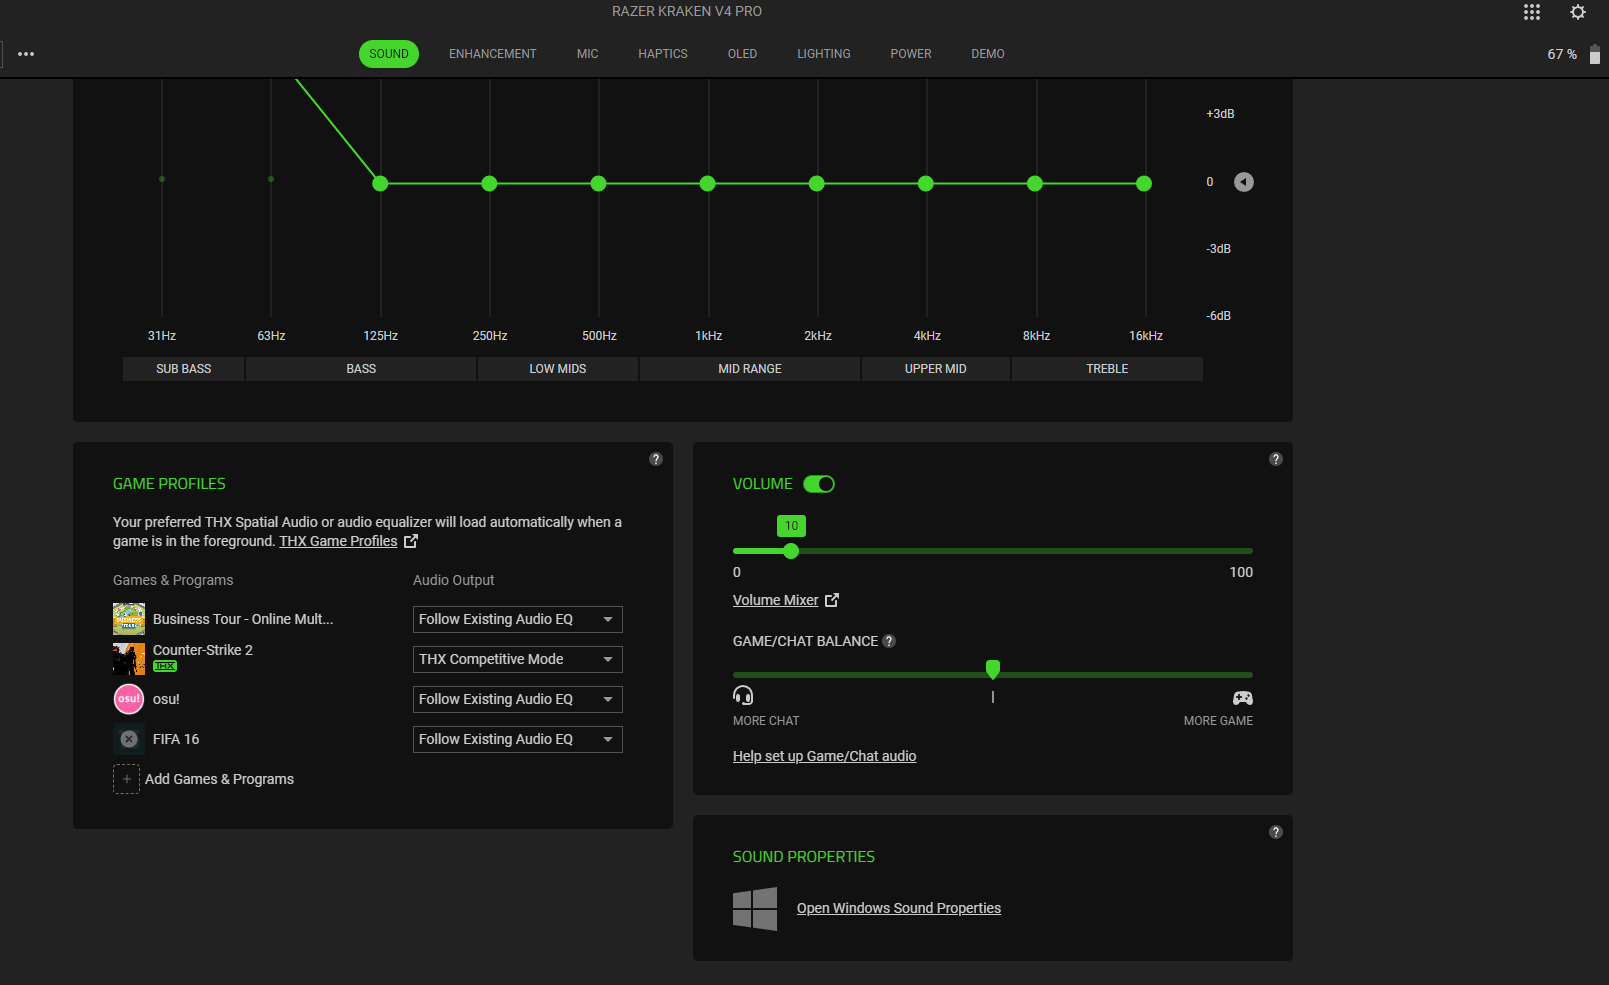Click the Add Games & Programs plus icon
Image resolution: width=1609 pixels, height=985 pixels.
126,779
